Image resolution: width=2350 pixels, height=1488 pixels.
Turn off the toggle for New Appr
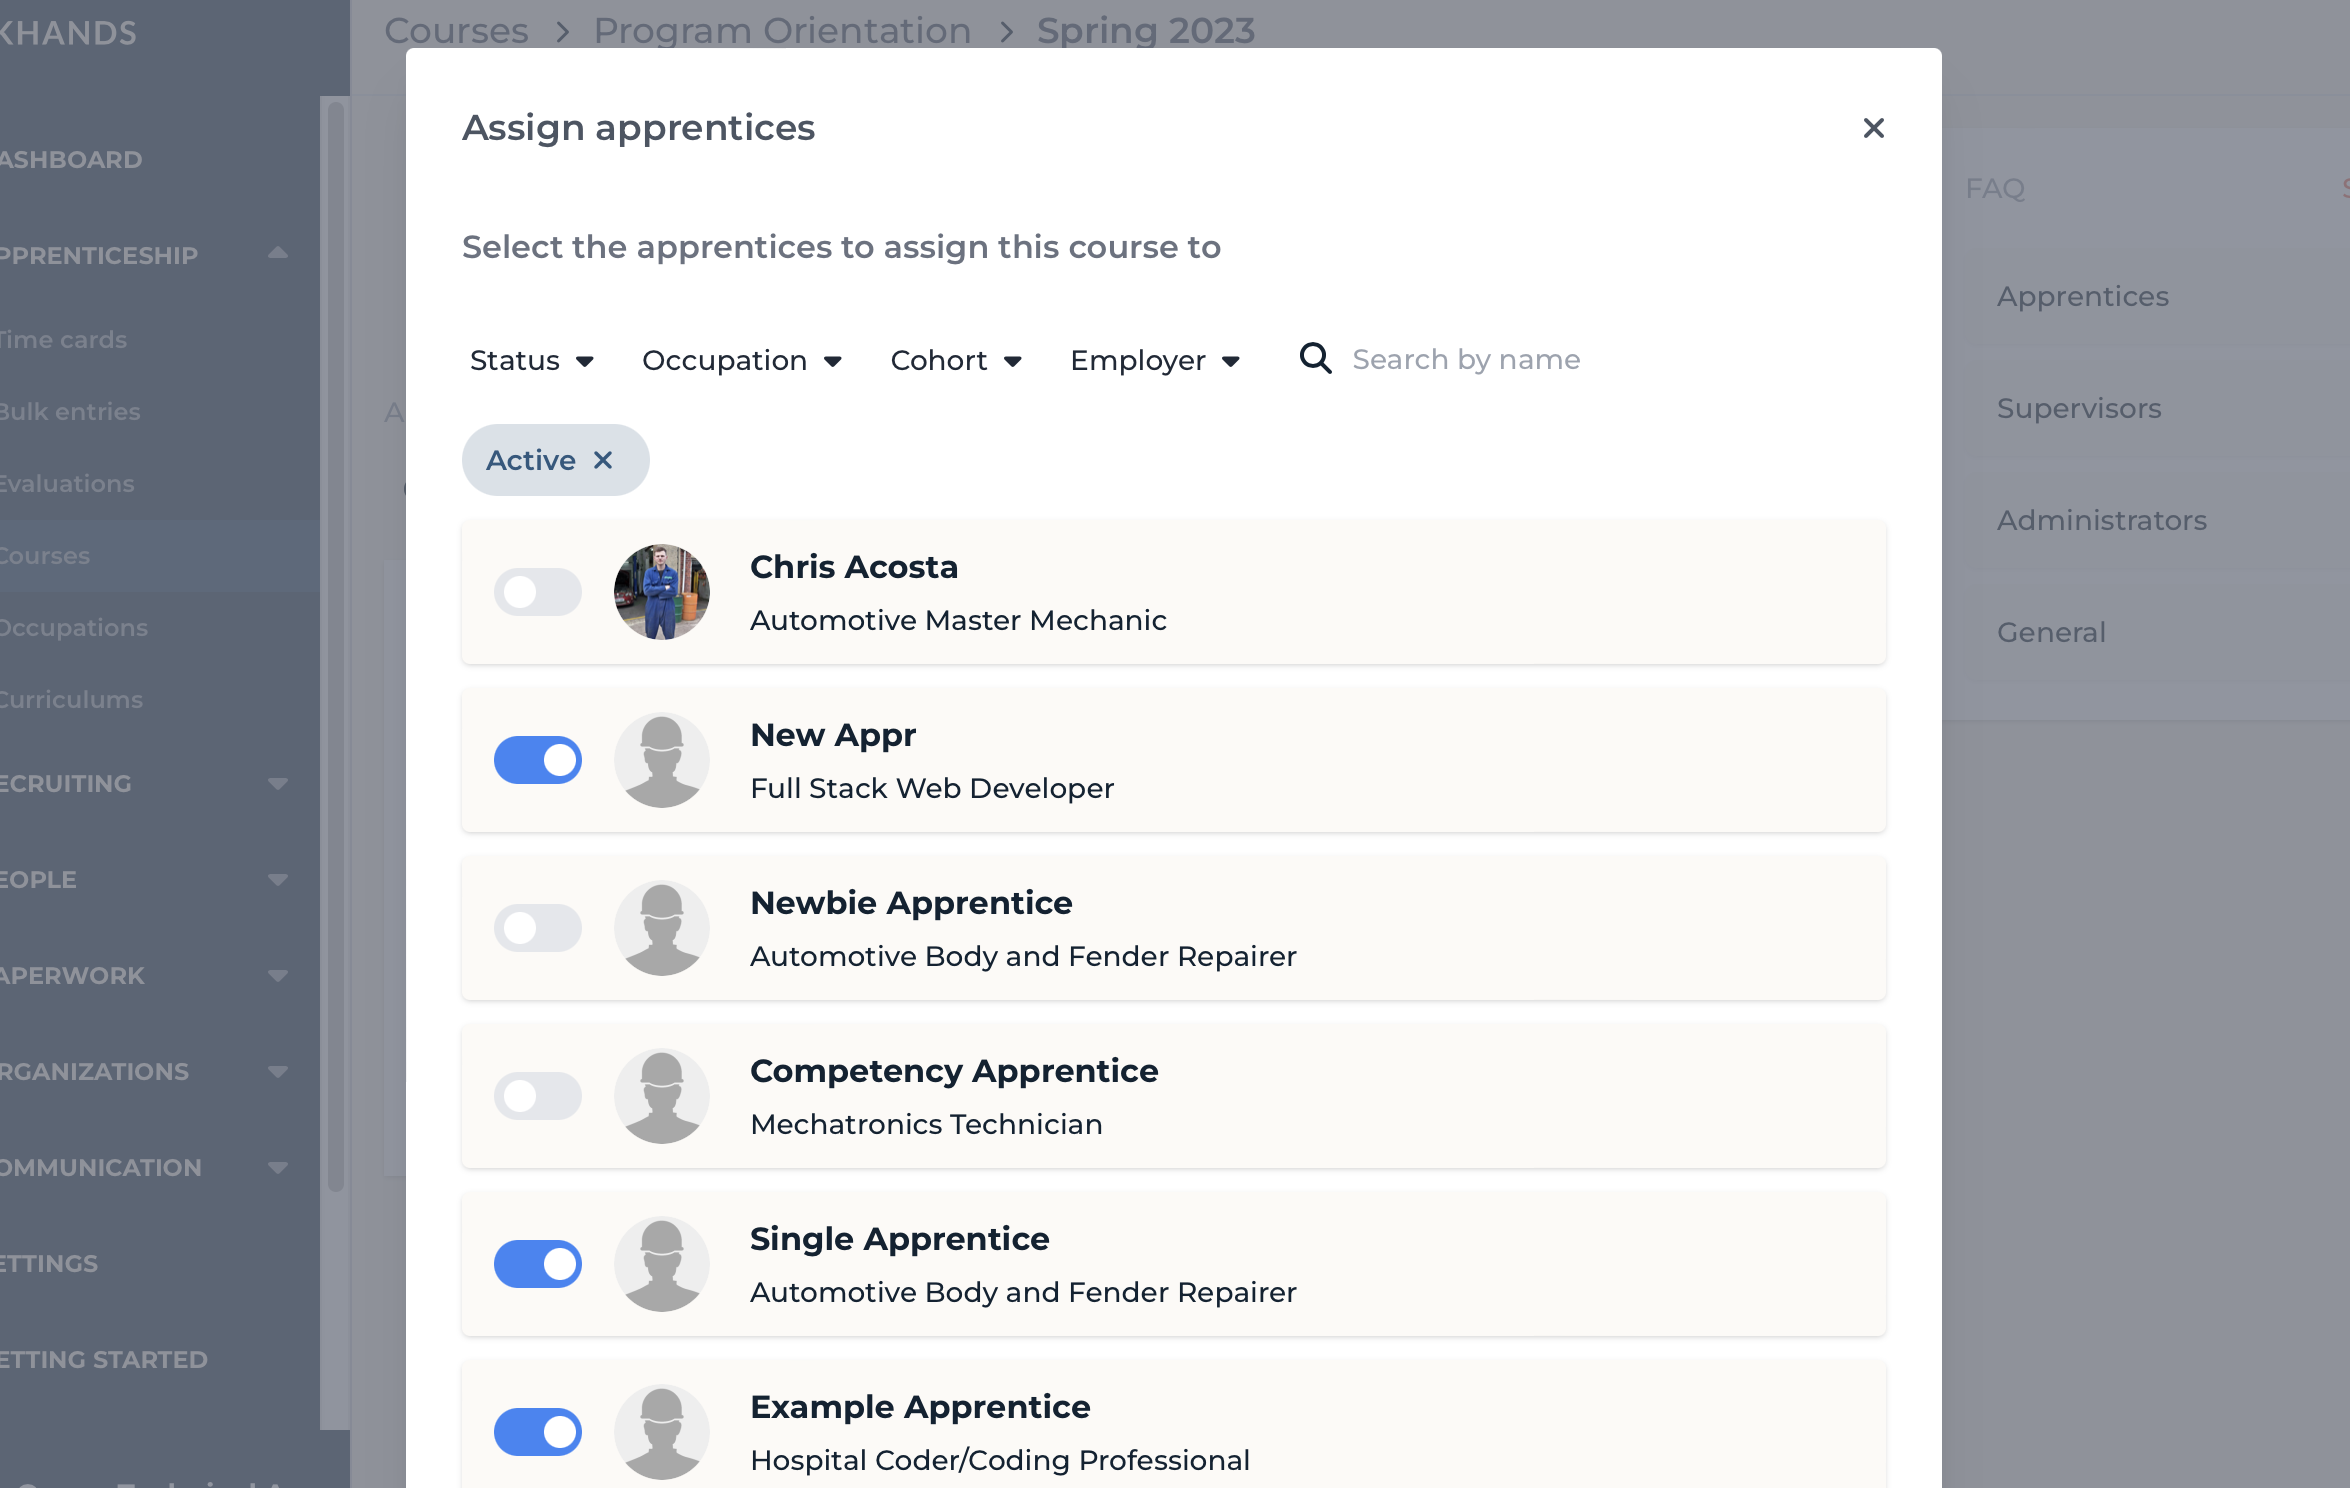[538, 760]
